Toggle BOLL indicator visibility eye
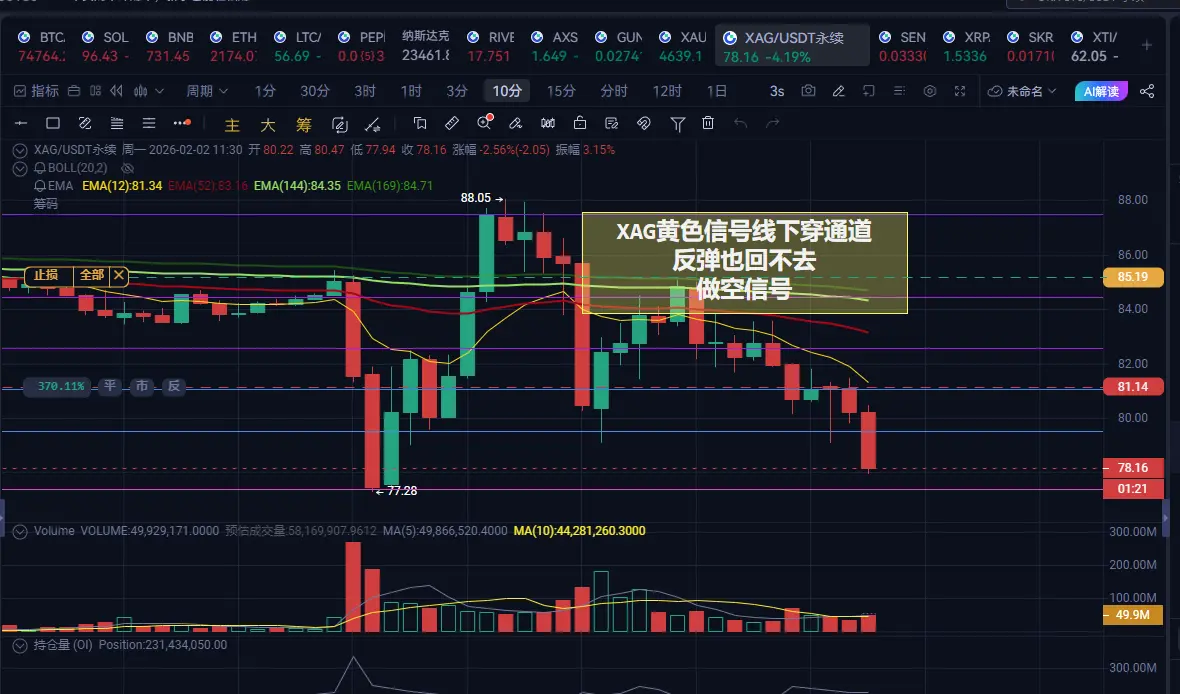 pyautogui.click(x=128, y=169)
